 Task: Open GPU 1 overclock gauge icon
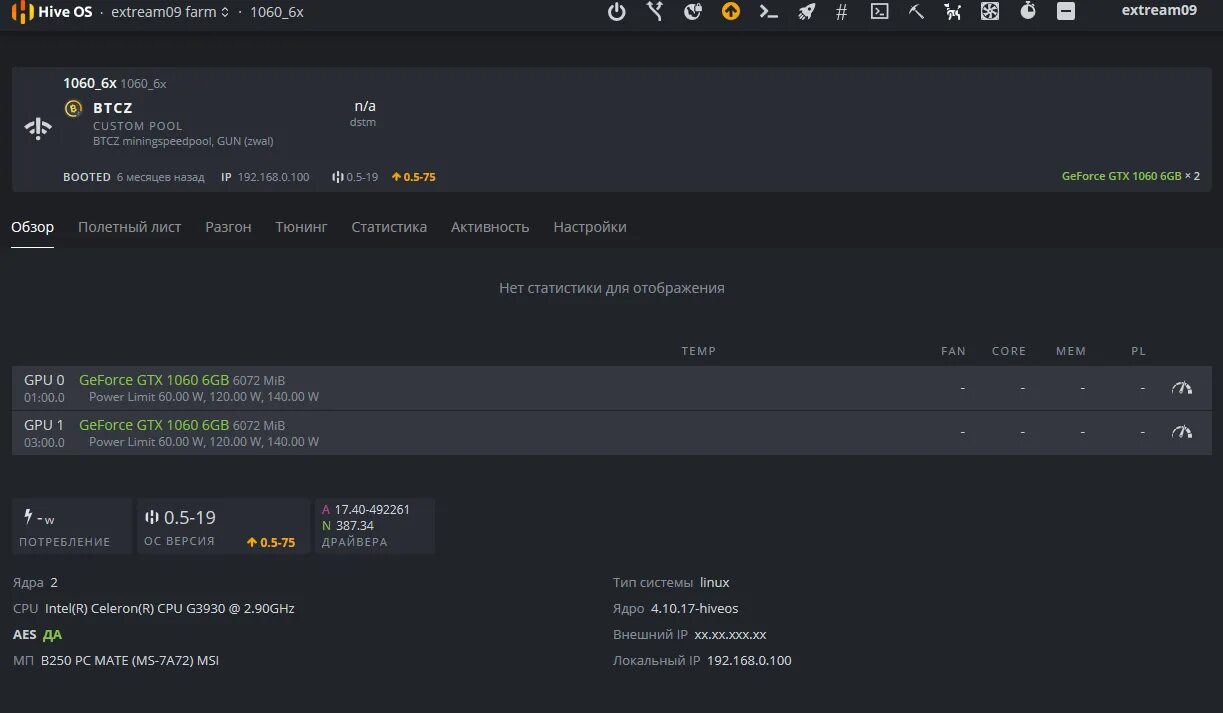pyautogui.click(x=1182, y=432)
